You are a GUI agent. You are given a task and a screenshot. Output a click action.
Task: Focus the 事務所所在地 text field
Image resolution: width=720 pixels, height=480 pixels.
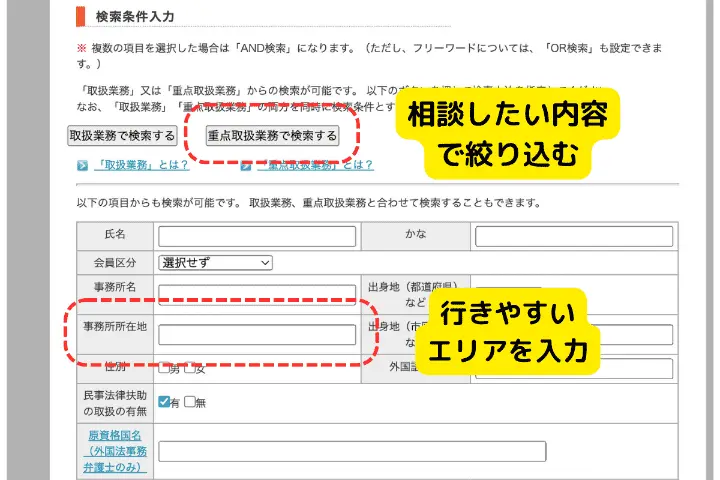click(x=257, y=335)
